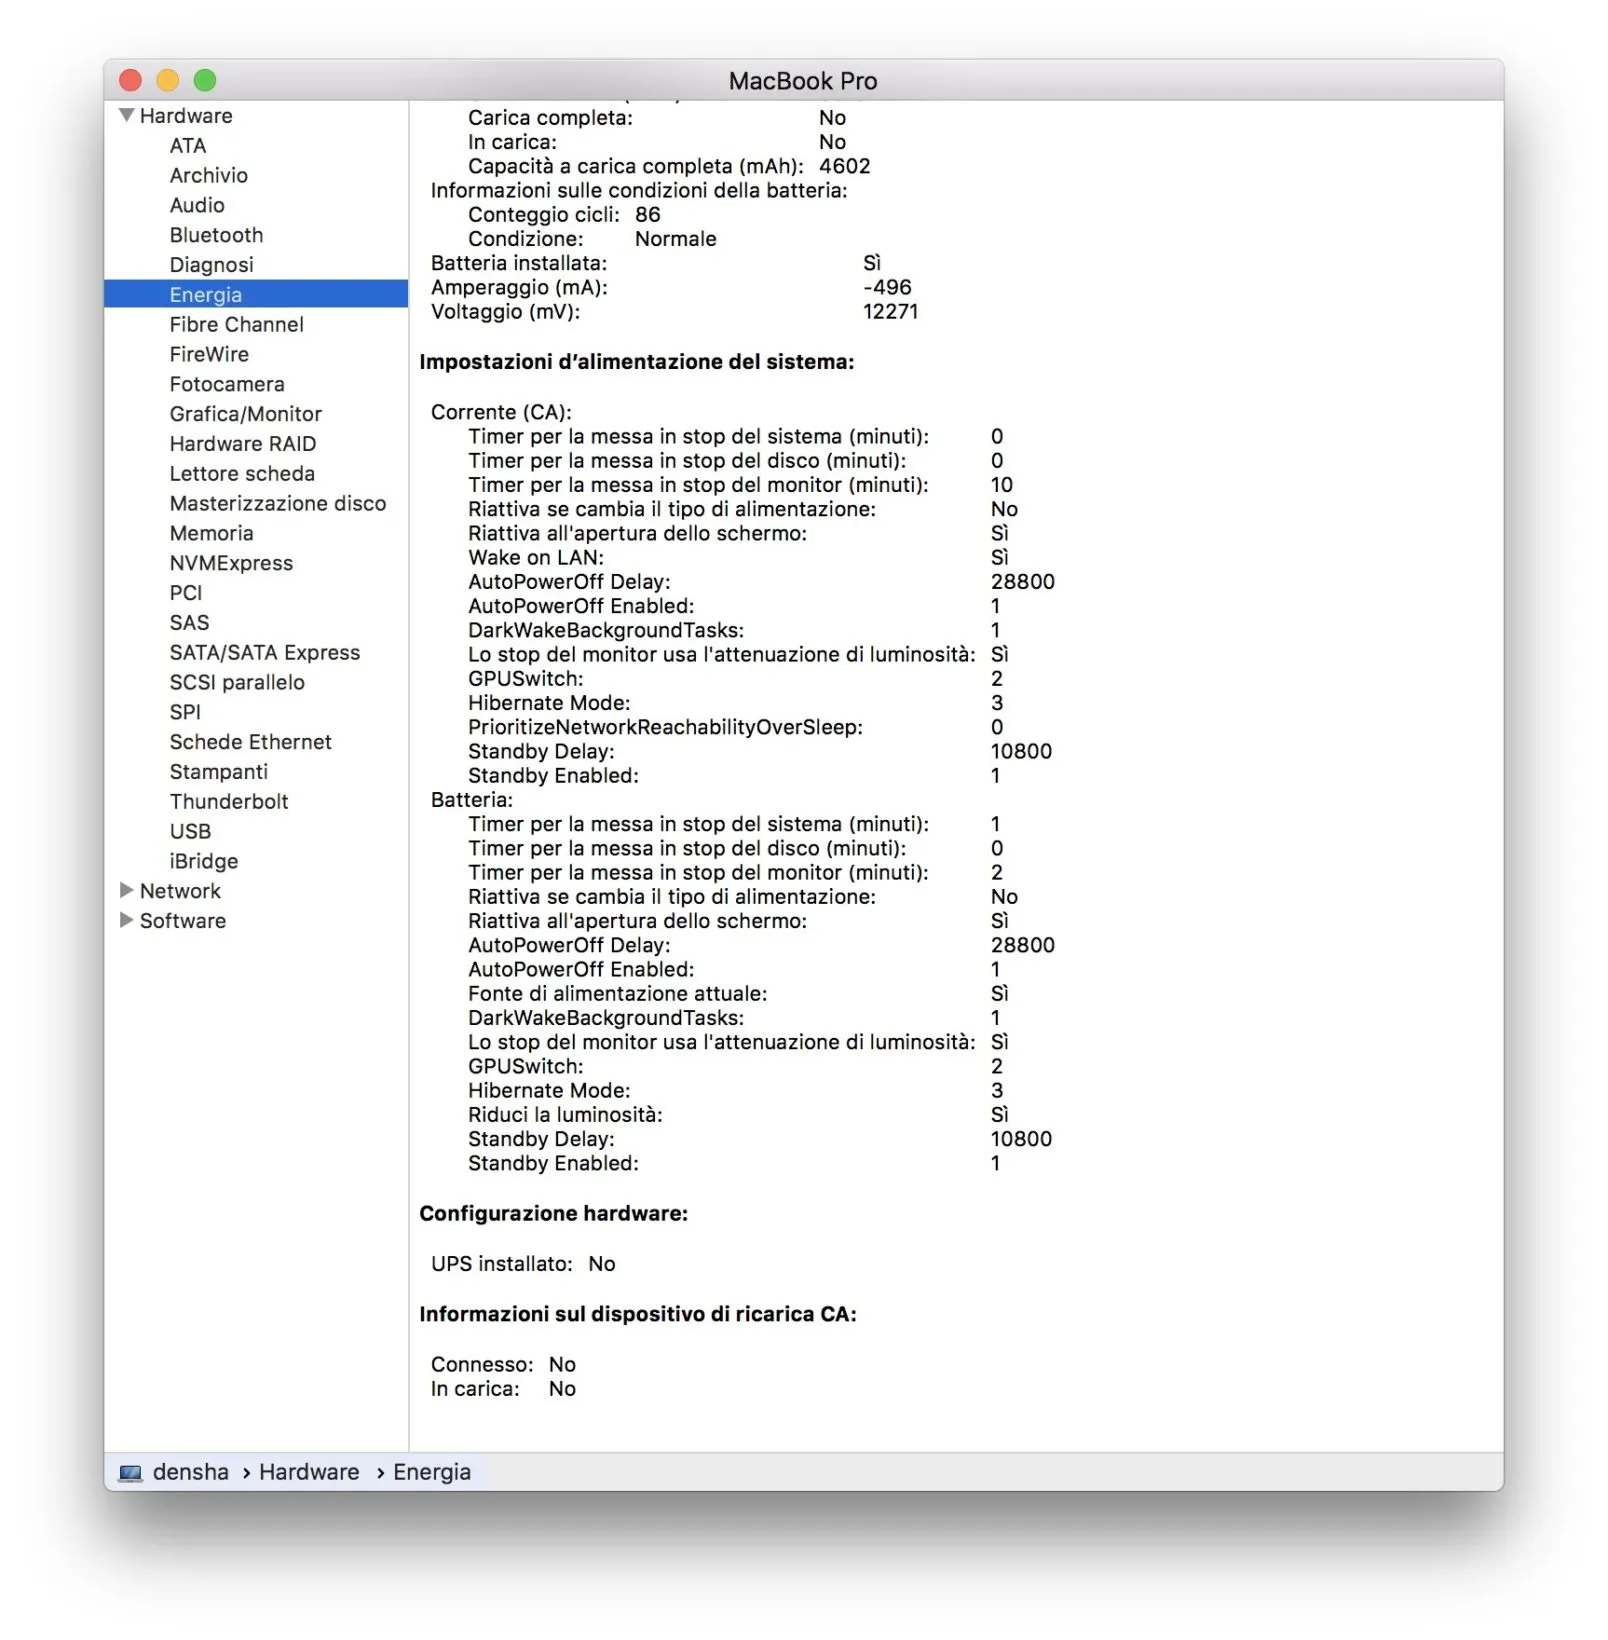Select the highlighted Energia row
Image resolution: width=1608 pixels, height=1640 pixels.
[x=256, y=294]
